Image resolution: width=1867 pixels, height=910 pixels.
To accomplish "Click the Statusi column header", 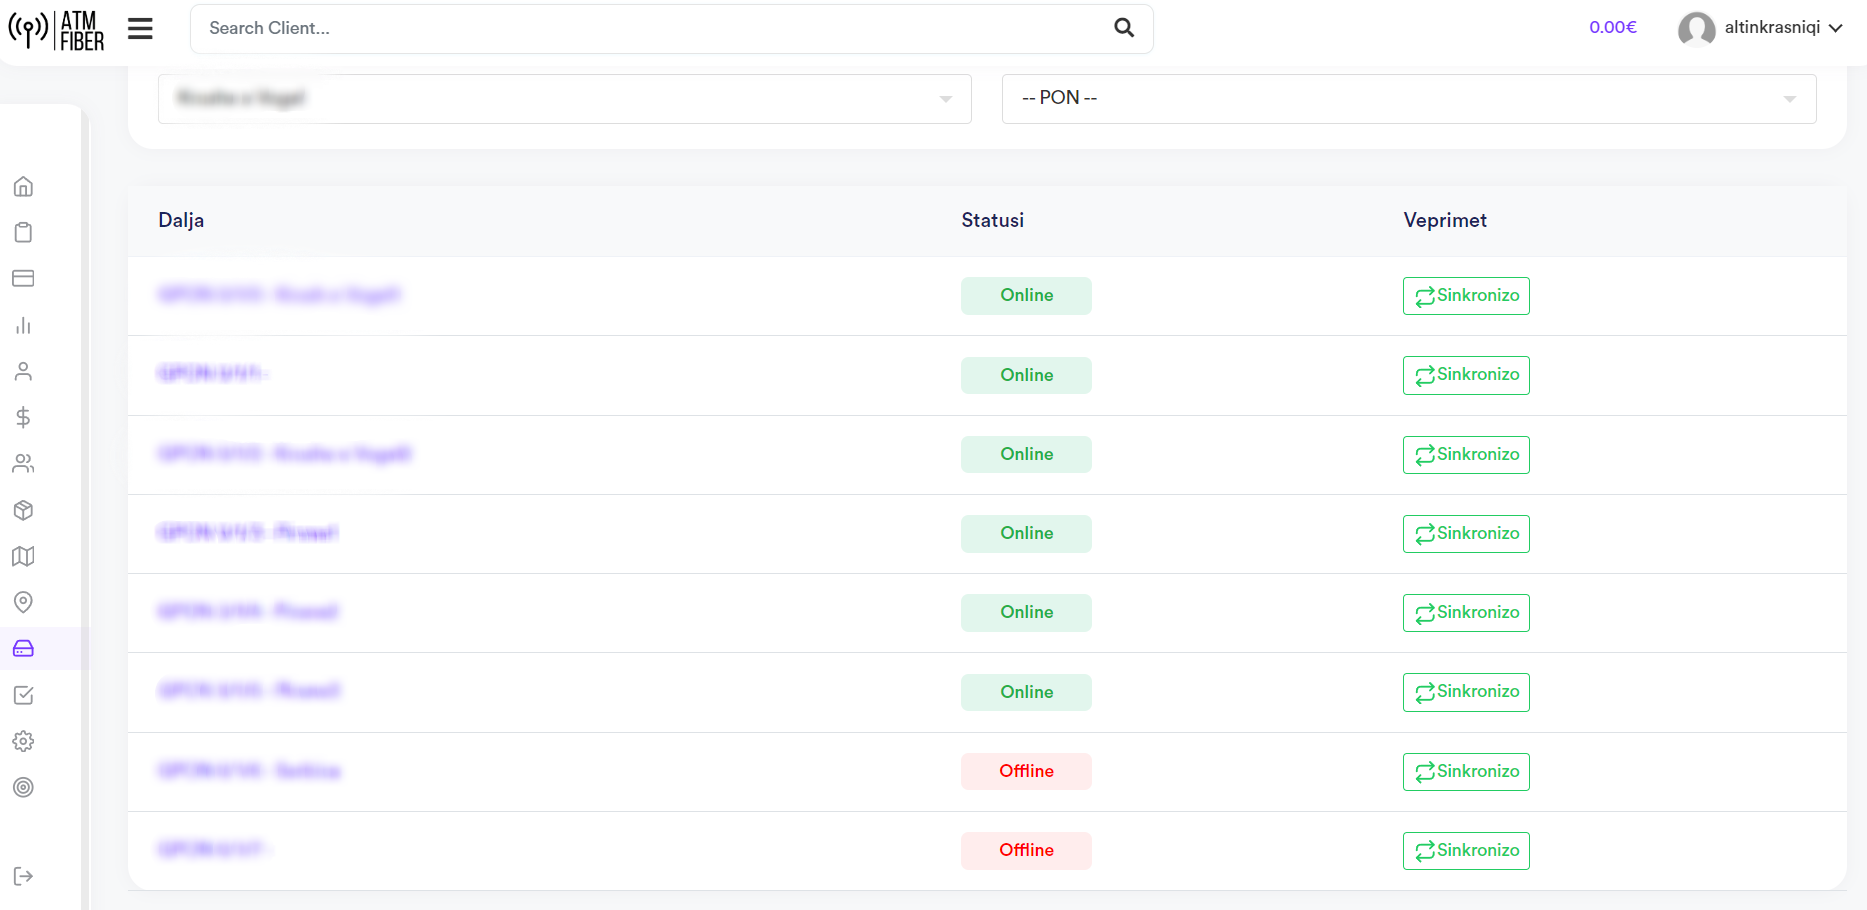I will [992, 220].
